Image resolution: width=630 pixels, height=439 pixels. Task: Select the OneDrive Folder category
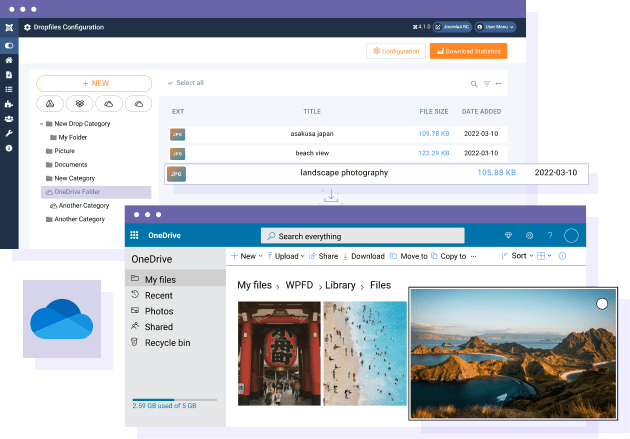coord(96,192)
